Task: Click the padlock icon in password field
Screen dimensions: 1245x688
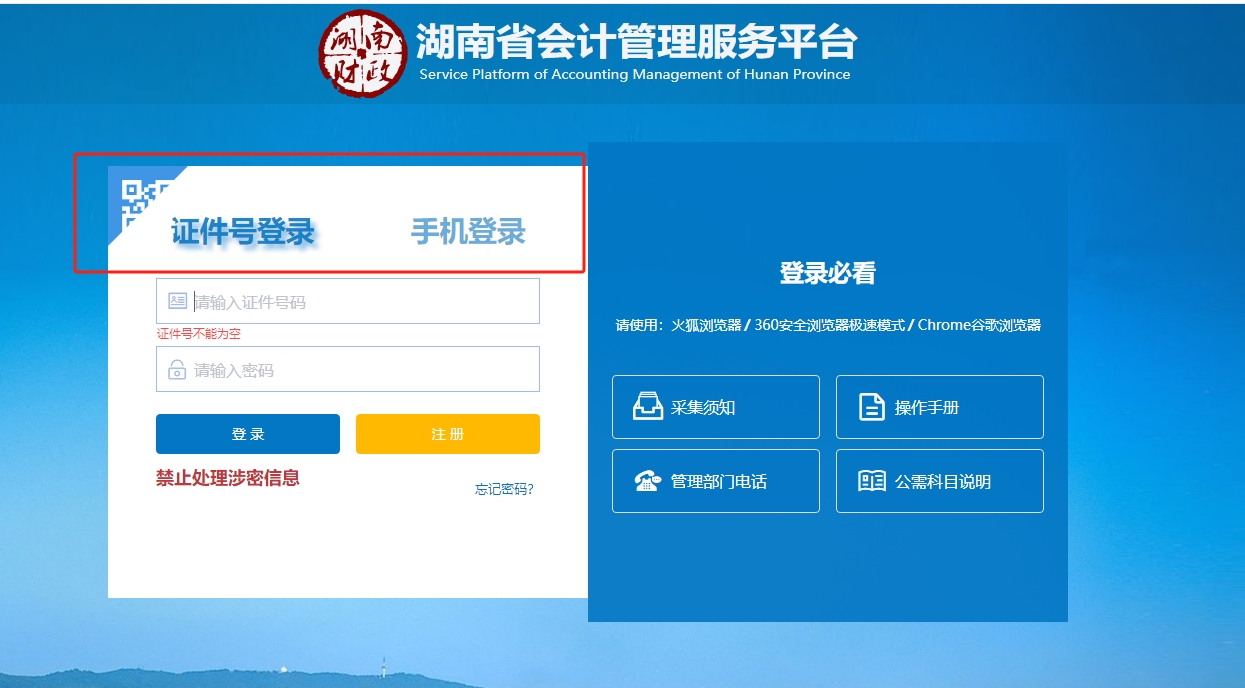Action: [173, 368]
